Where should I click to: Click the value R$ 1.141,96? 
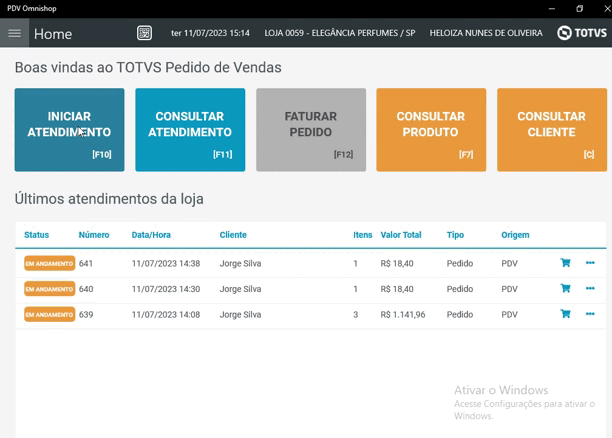tap(403, 315)
